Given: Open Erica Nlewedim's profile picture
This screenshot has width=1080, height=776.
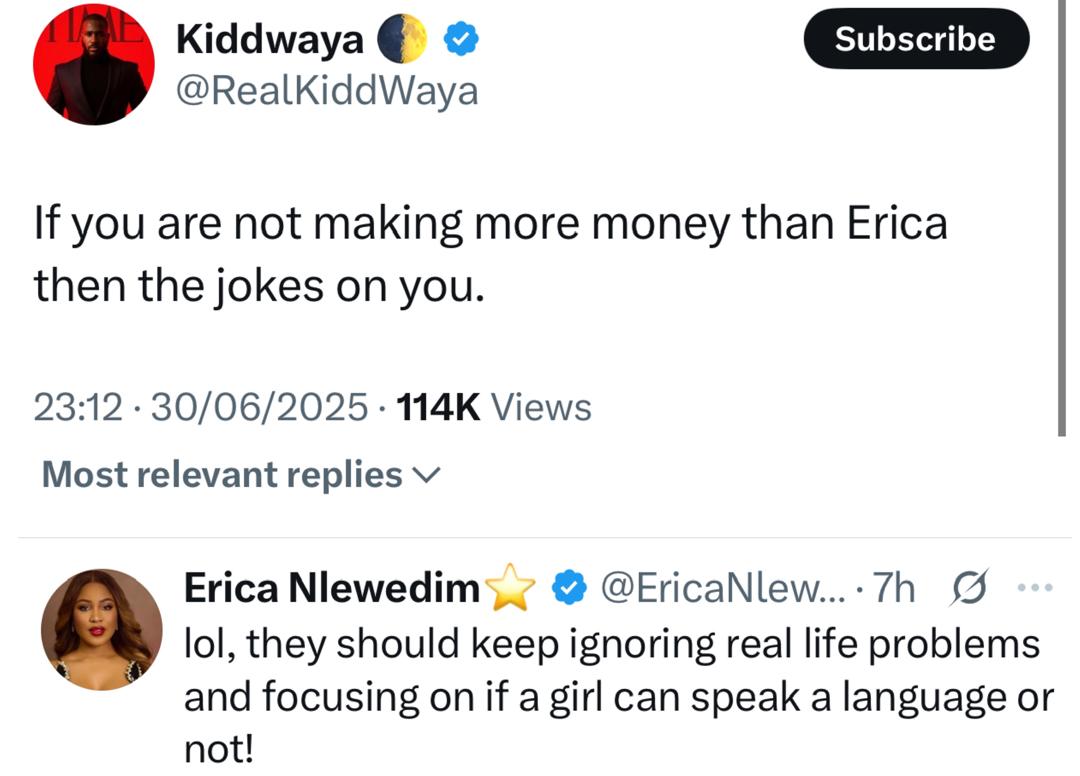Looking at the screenshot, I should click(x=101, y=629).
